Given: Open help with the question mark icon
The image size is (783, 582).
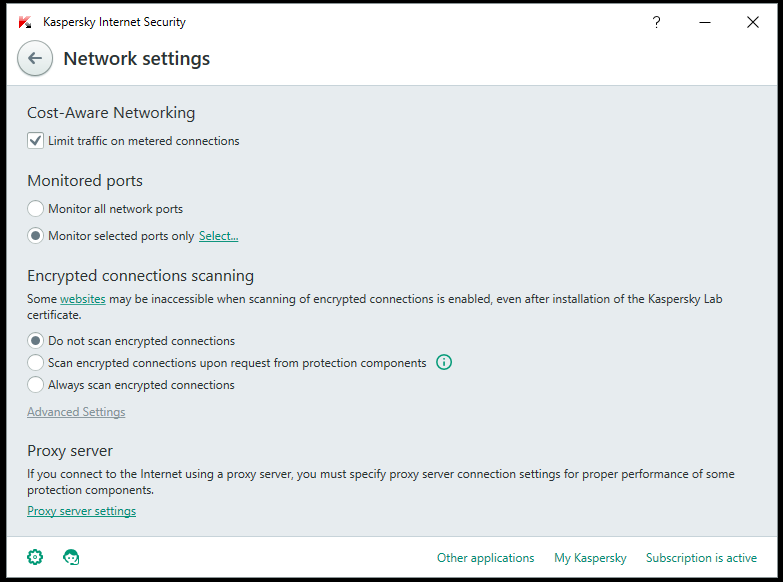Looking at the screenshot, I should tap(656, 22).
